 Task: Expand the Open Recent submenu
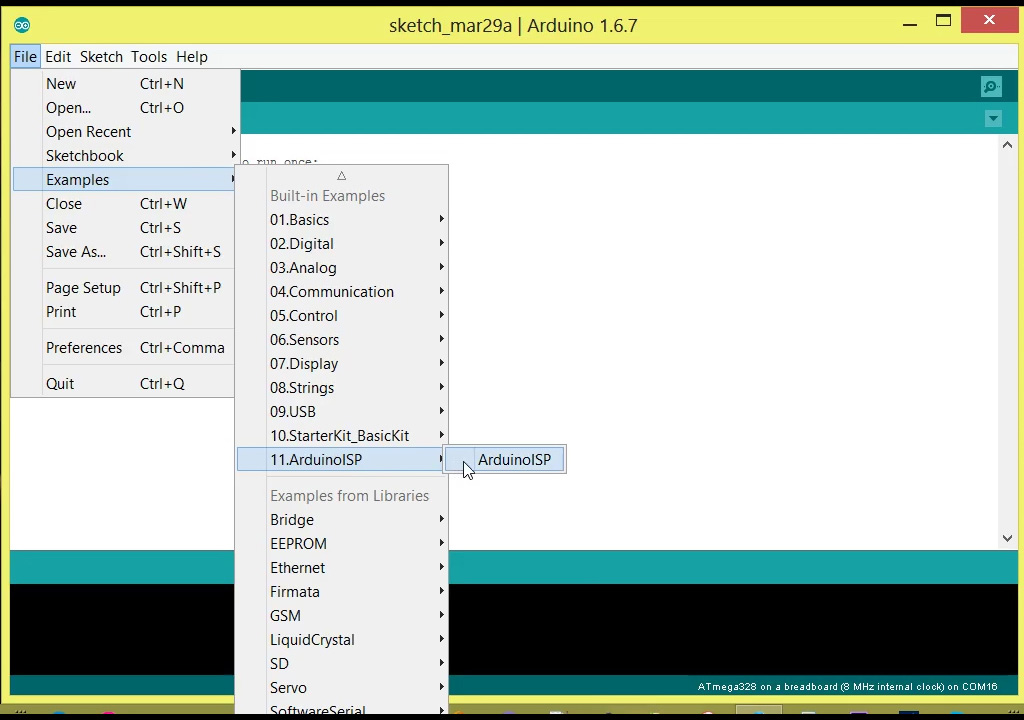click(88, 131)
